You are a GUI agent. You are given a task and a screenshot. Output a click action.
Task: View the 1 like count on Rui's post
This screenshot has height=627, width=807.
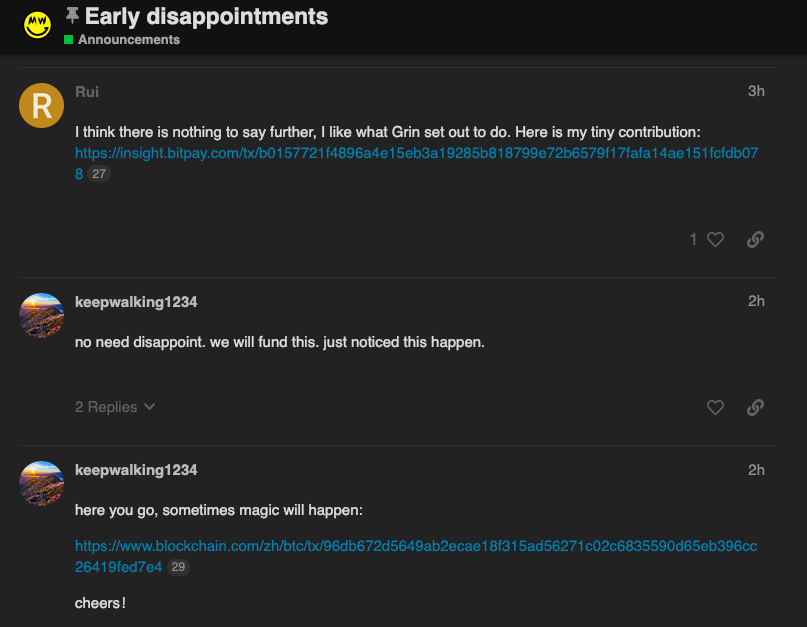[x=693, y=239]
